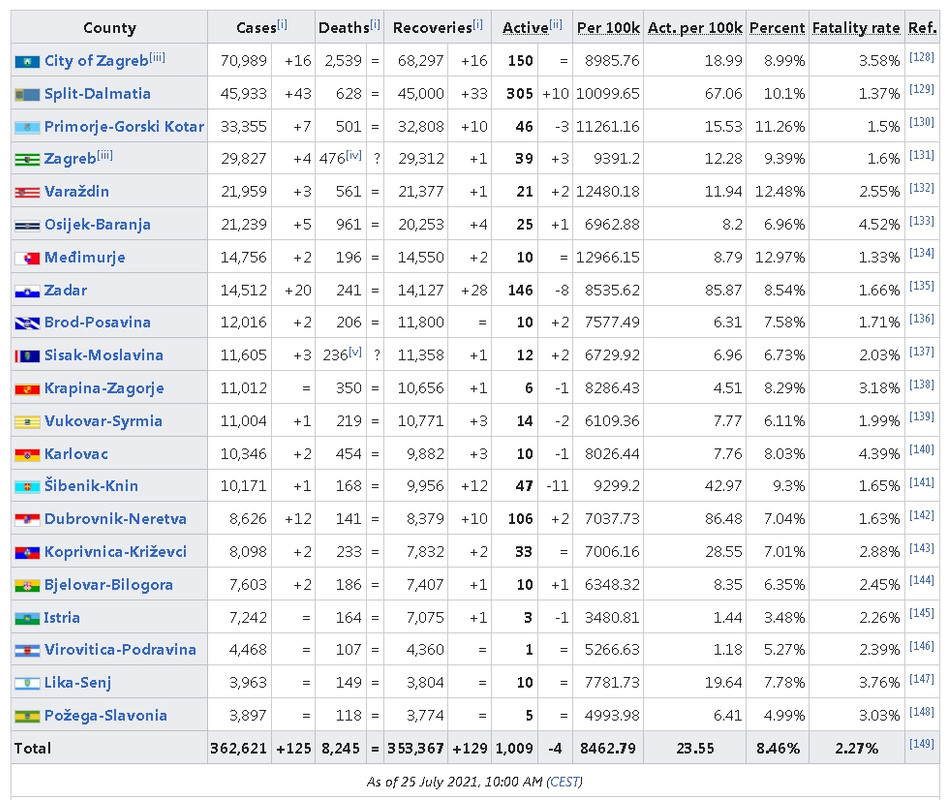Open footnote [i] on Cases header

(282, 24)
